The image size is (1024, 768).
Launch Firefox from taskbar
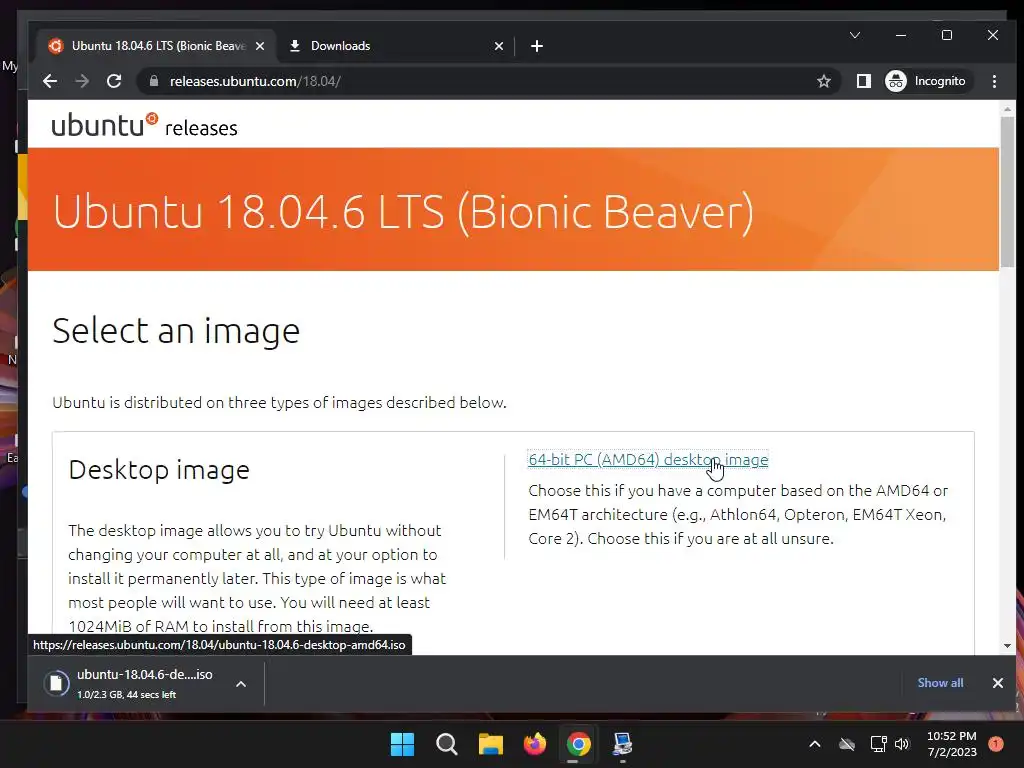[x=535, y=744]
